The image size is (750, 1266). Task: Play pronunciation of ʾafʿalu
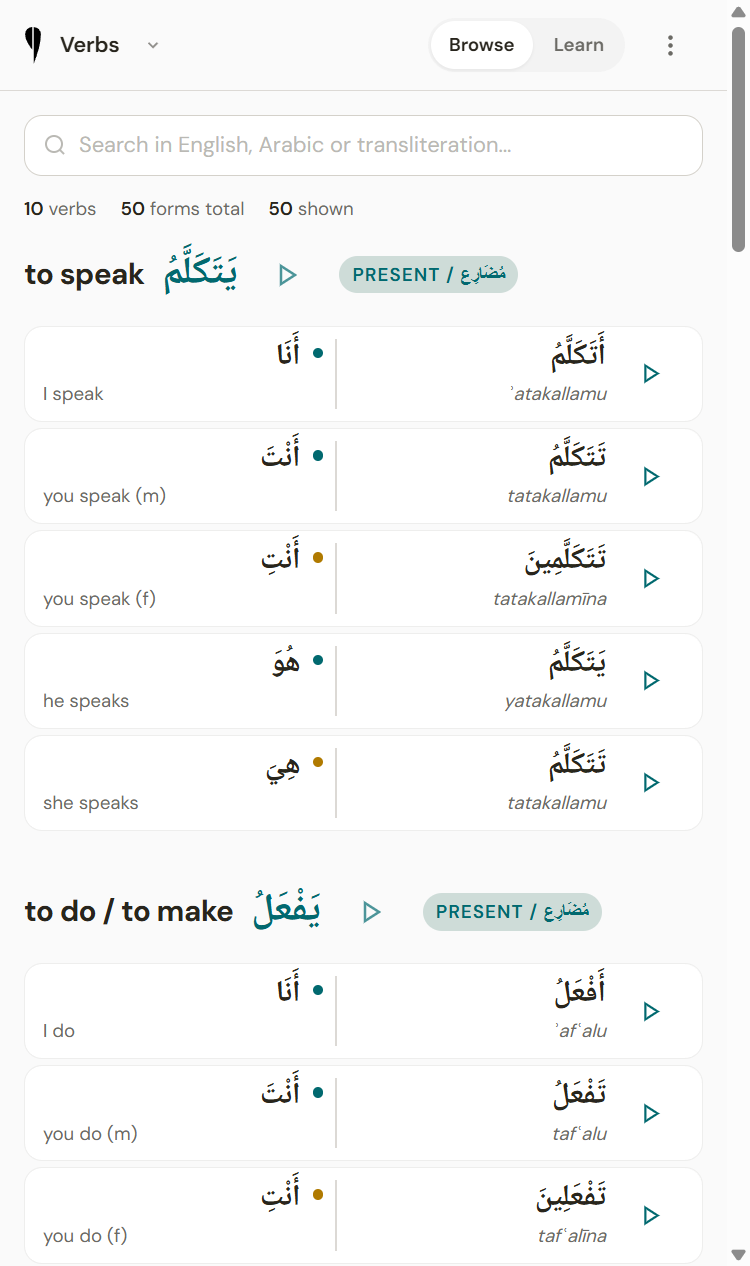[x=651, y=1011]
